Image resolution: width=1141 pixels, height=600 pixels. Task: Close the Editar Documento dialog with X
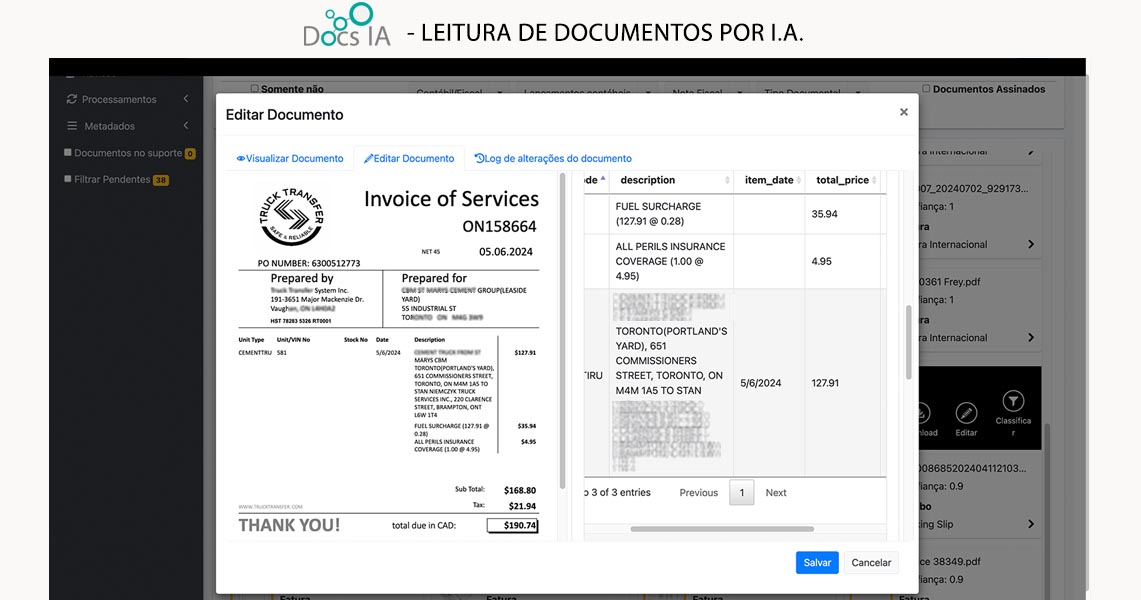click(903, 112)
